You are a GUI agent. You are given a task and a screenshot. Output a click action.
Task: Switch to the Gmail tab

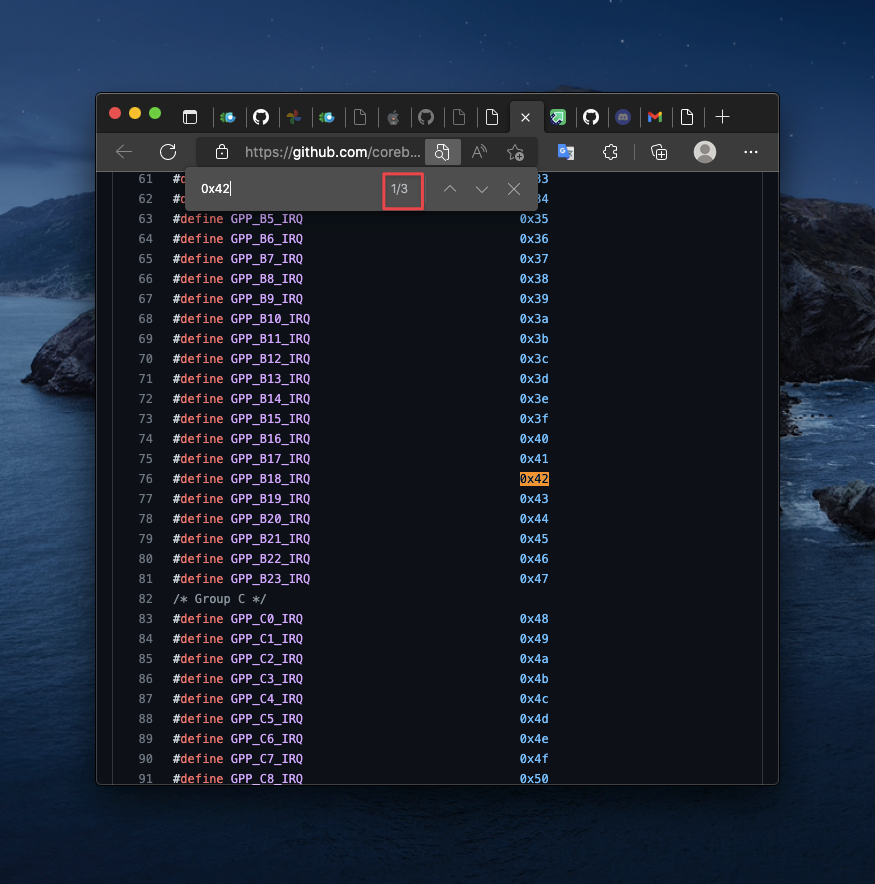[x=655, y=117]
